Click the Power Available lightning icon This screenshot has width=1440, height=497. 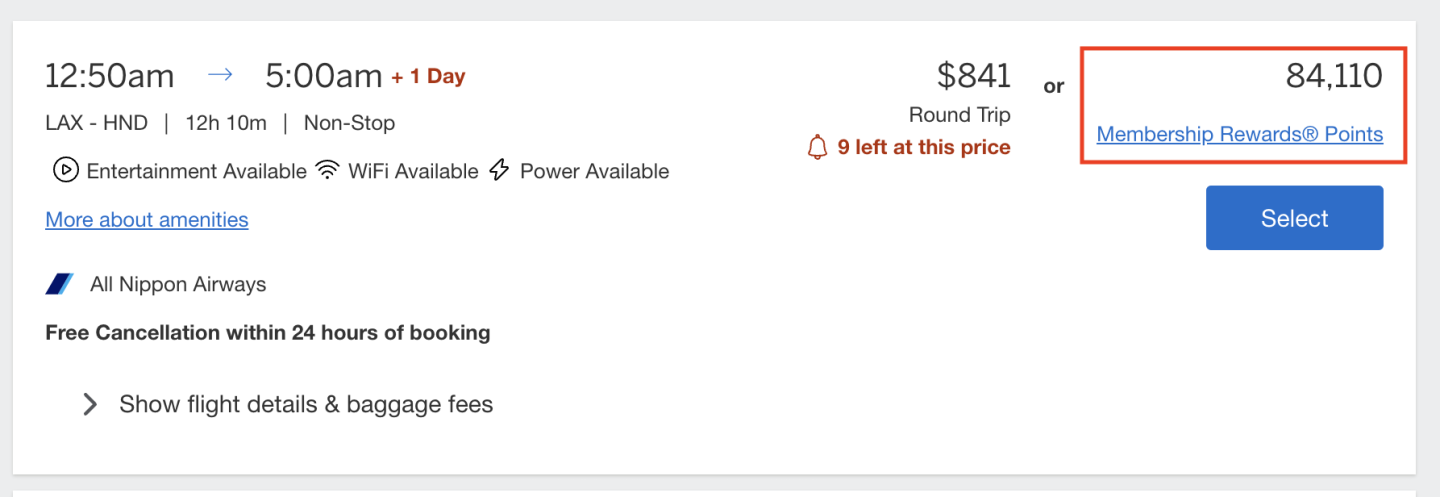[x=499, y=171]
